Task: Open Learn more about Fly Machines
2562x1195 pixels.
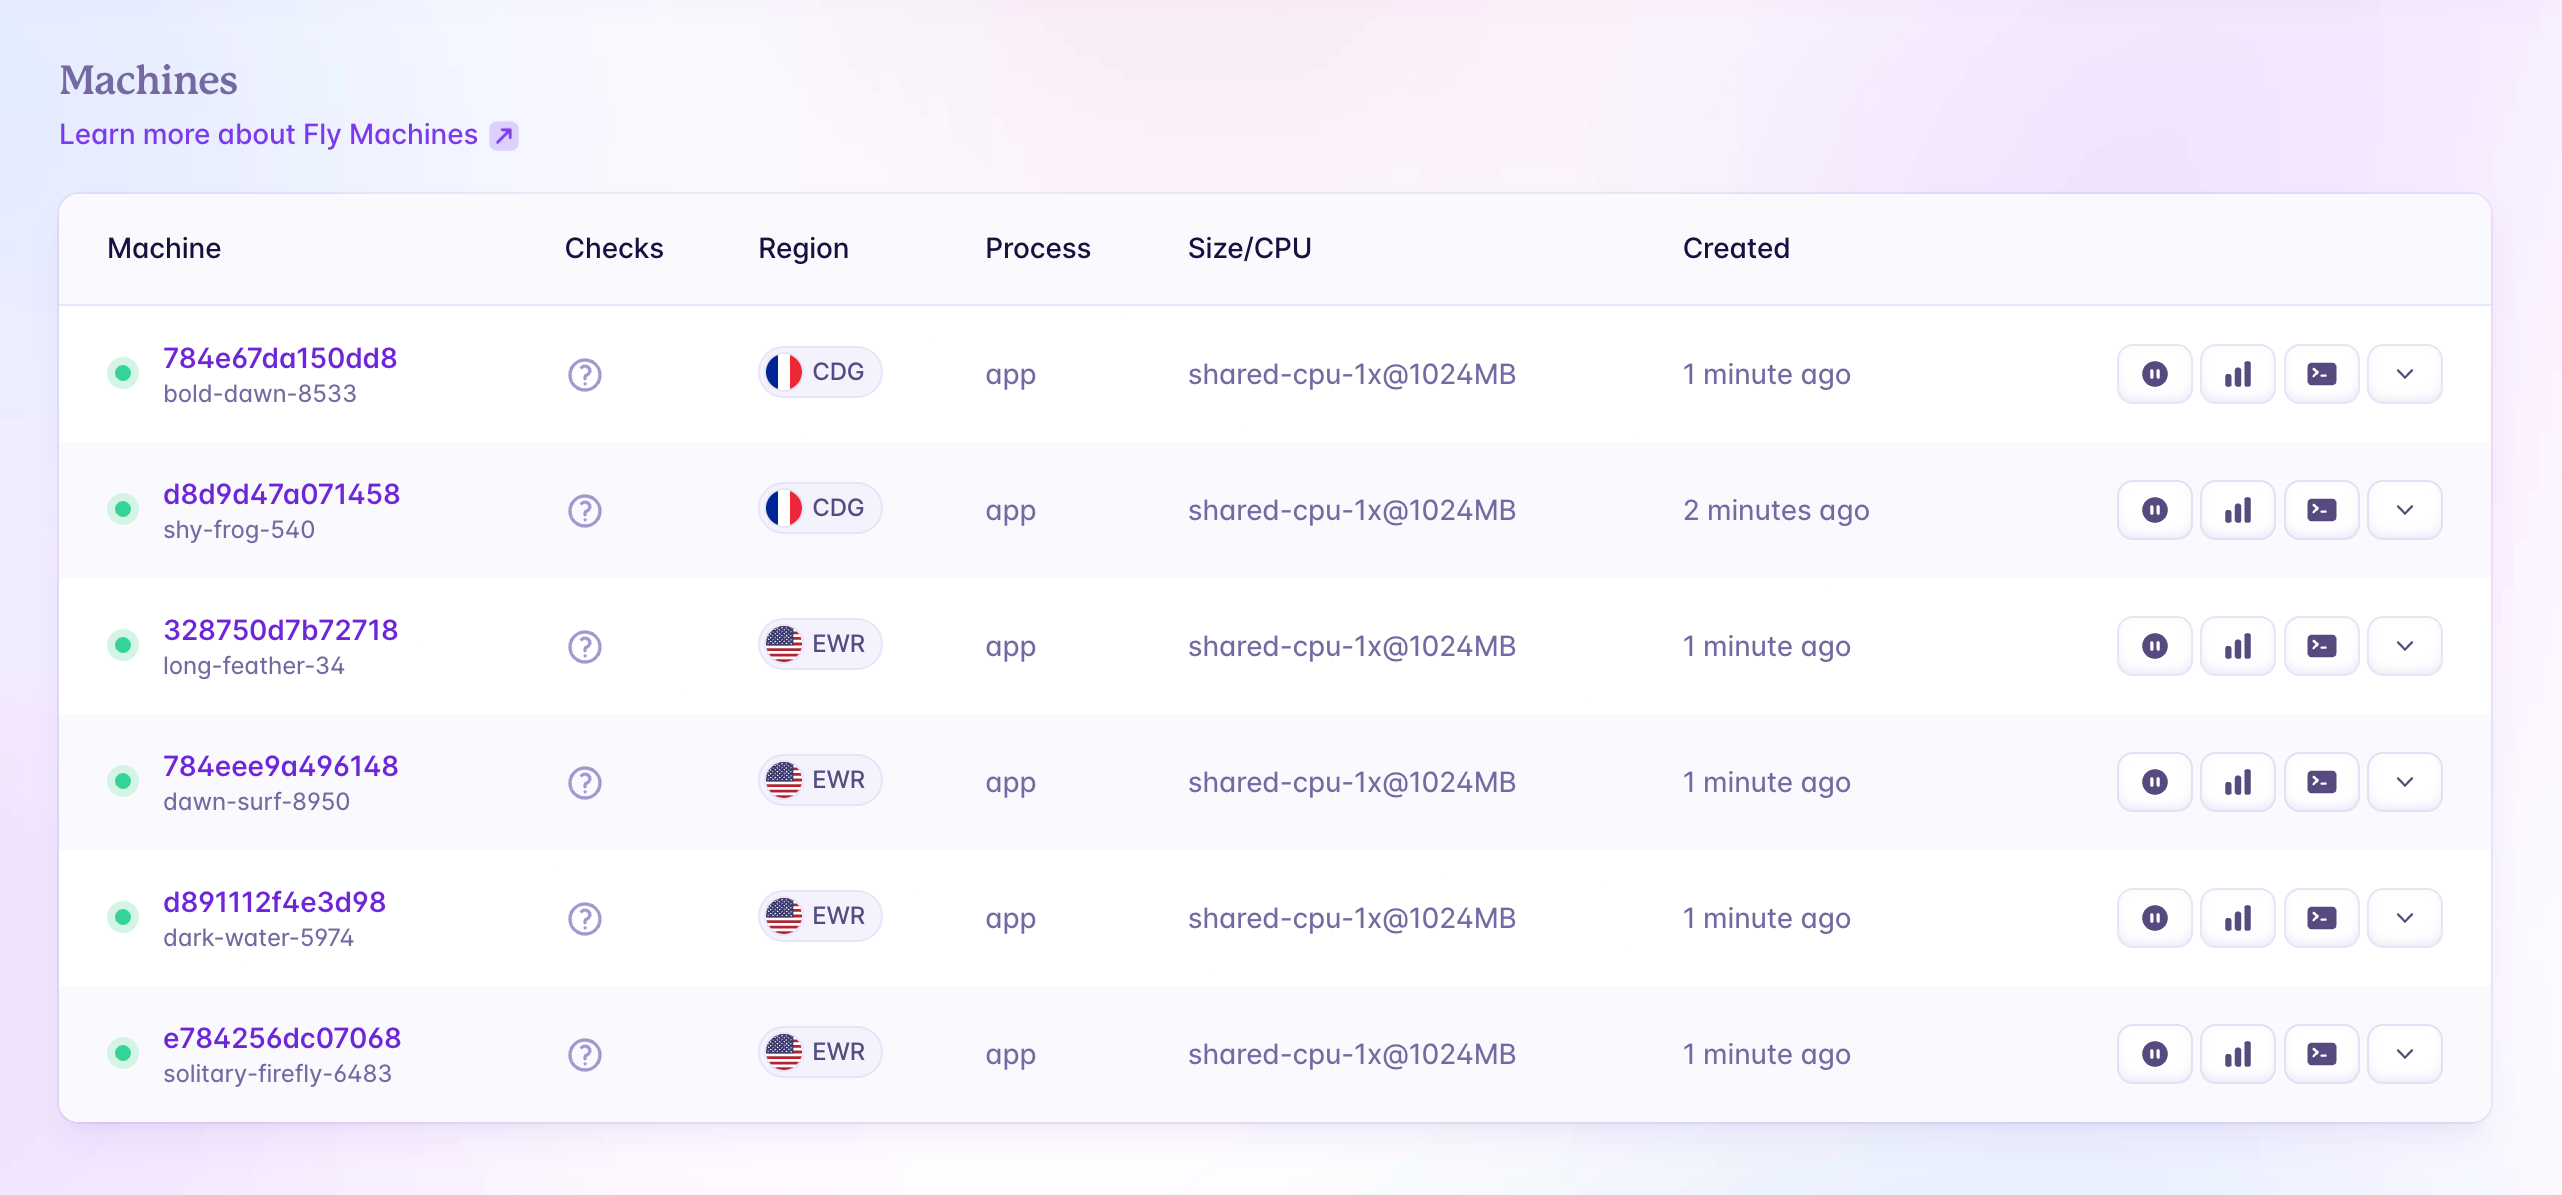Action: coord(268,134)
